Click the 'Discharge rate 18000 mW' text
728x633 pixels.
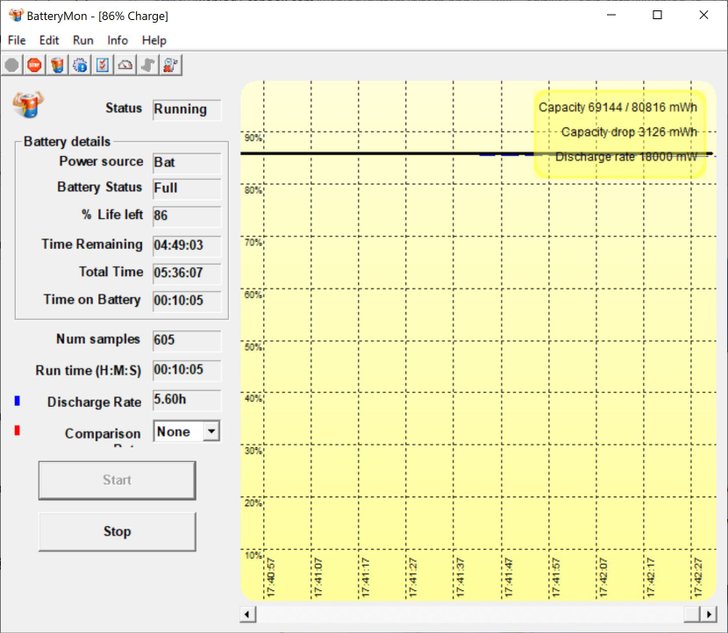click(626, 157)
